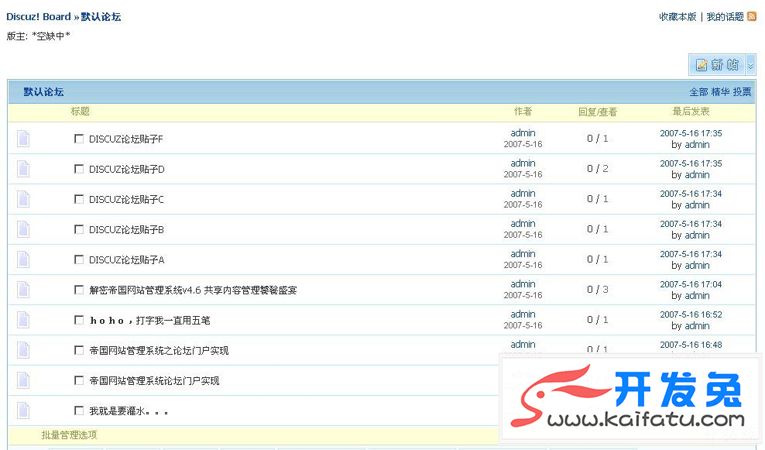The image size is (765, 450).
Task: Click 标题 column header
Action: 80,111
